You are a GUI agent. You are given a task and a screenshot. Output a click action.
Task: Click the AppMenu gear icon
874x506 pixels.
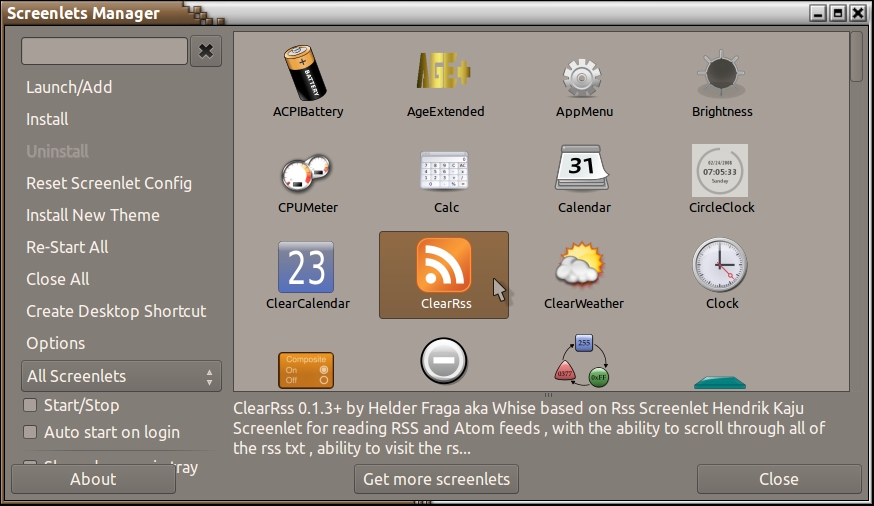(x=584, y=75)
